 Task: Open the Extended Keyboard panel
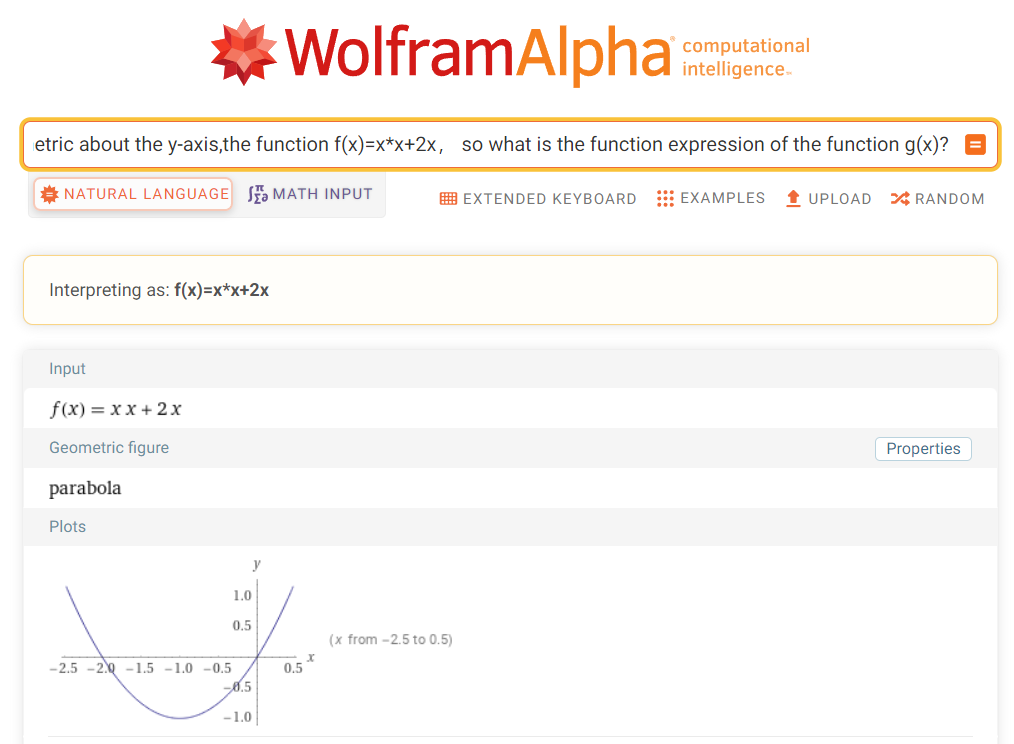(x=538, y=199)
